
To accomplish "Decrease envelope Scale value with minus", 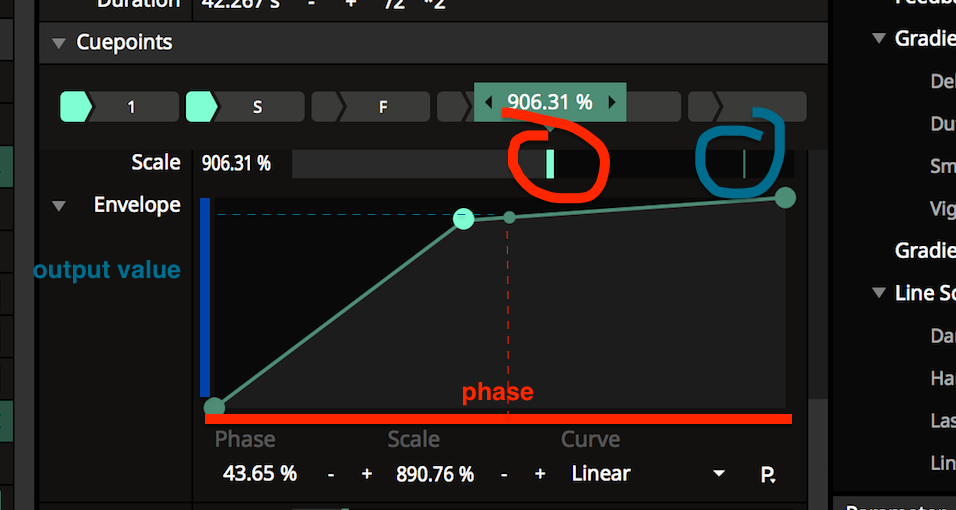I will [504, 474].
